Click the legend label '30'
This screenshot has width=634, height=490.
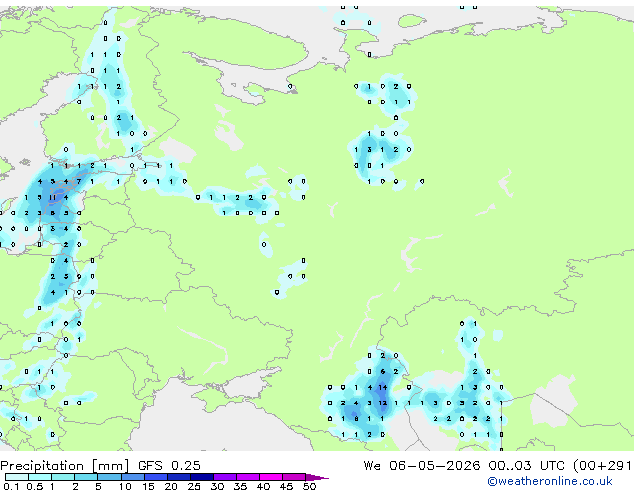coord(217,486)
